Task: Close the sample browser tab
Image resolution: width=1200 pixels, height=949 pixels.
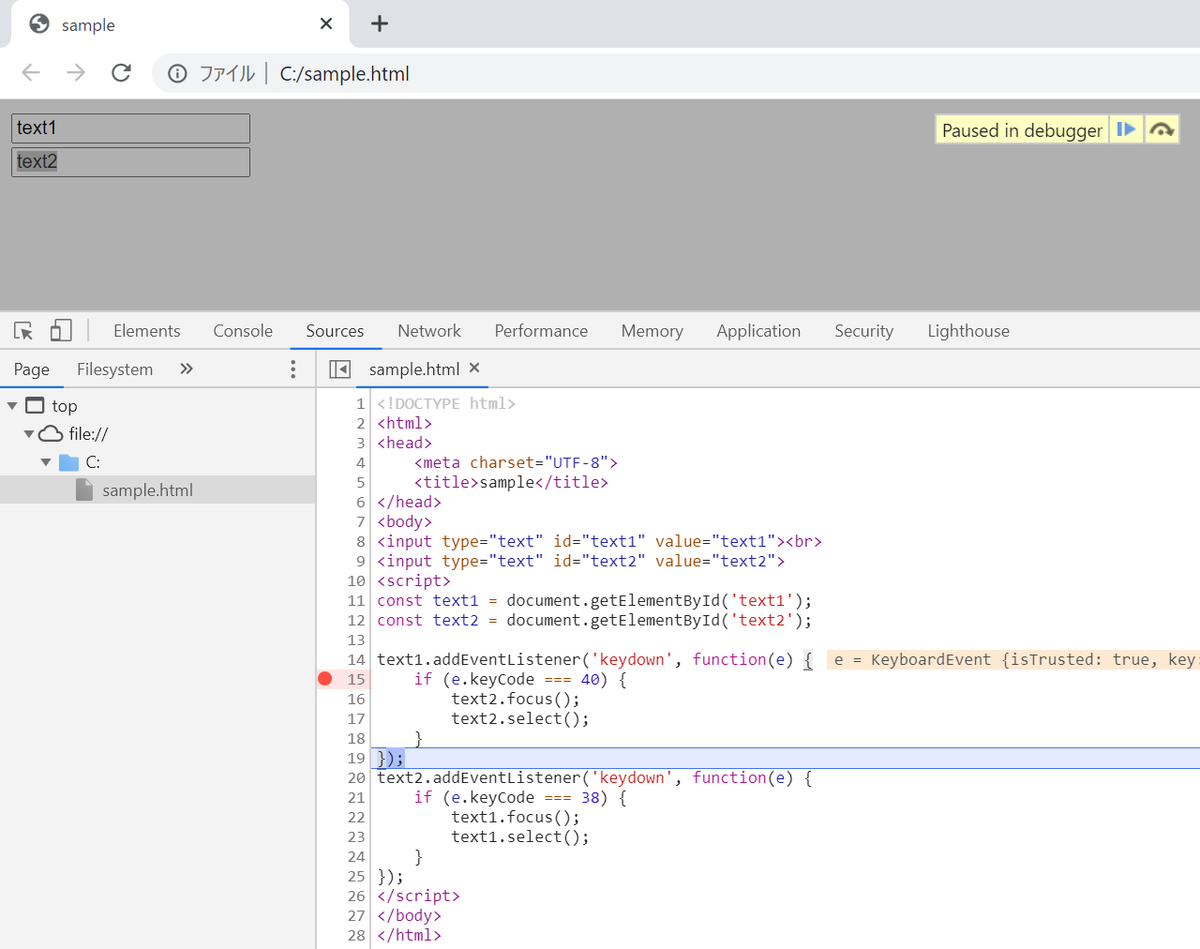Action: click(326, 24)
